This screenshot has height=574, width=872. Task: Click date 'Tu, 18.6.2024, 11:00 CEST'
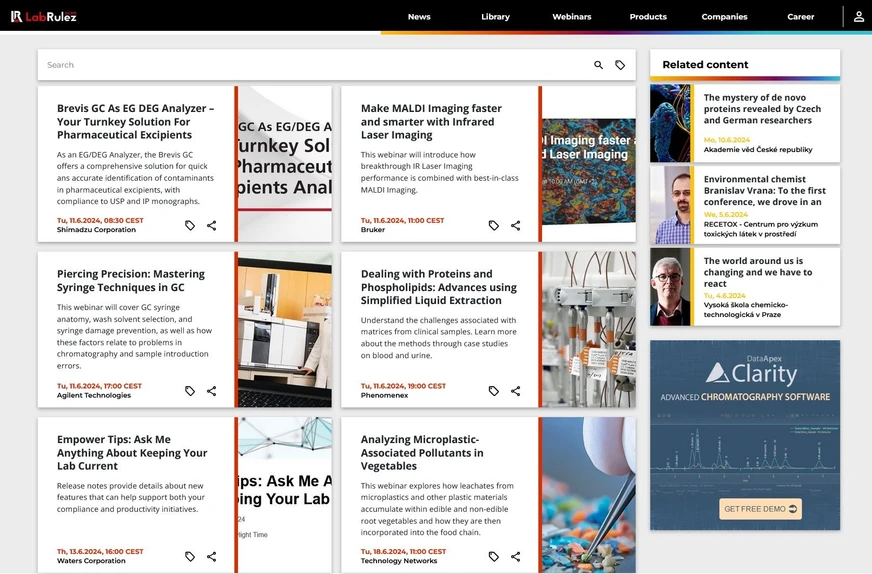point(403,551)
